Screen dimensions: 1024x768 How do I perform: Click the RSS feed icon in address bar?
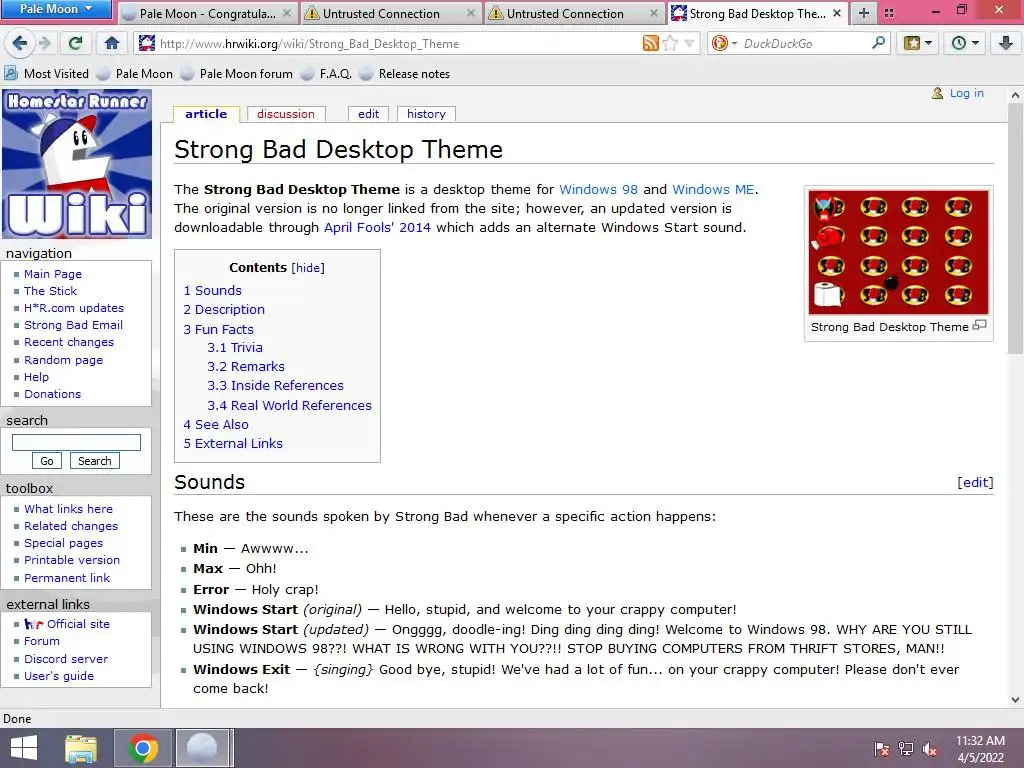coord(650,44)
